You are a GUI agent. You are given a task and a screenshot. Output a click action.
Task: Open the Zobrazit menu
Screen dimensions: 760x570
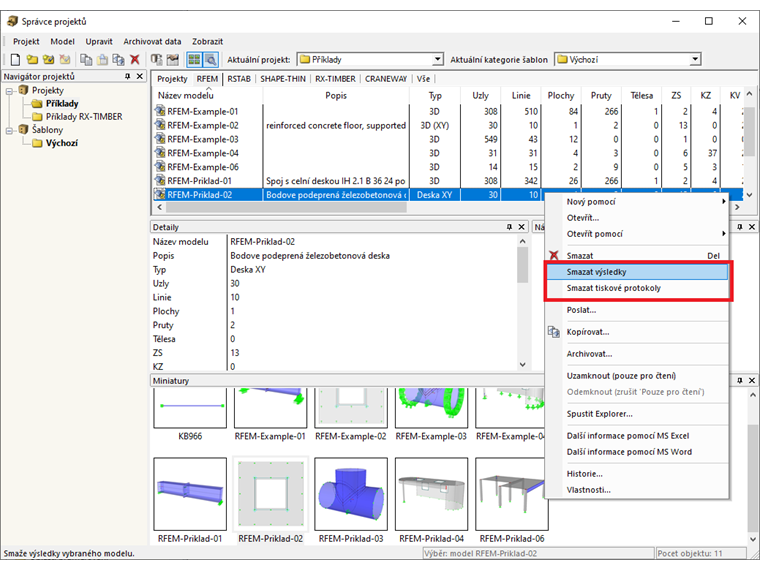coord(207,42)
